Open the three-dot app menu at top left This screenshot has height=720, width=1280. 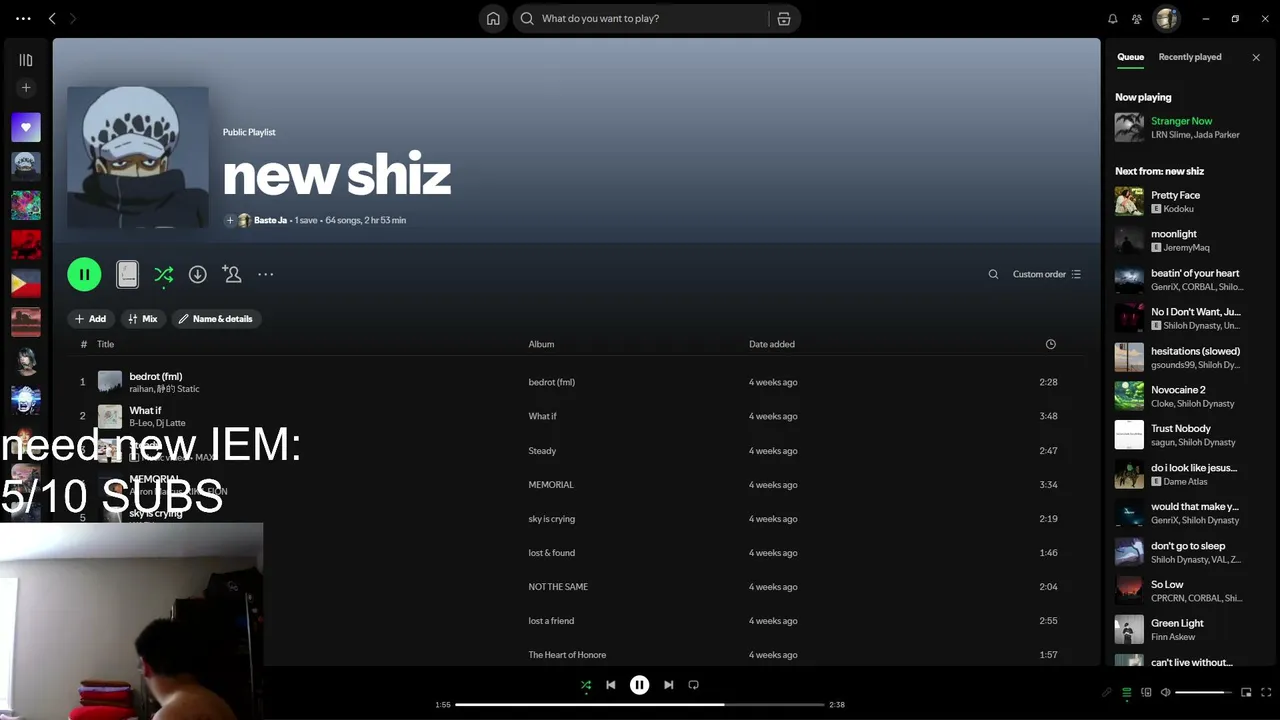tap(23, 18)
